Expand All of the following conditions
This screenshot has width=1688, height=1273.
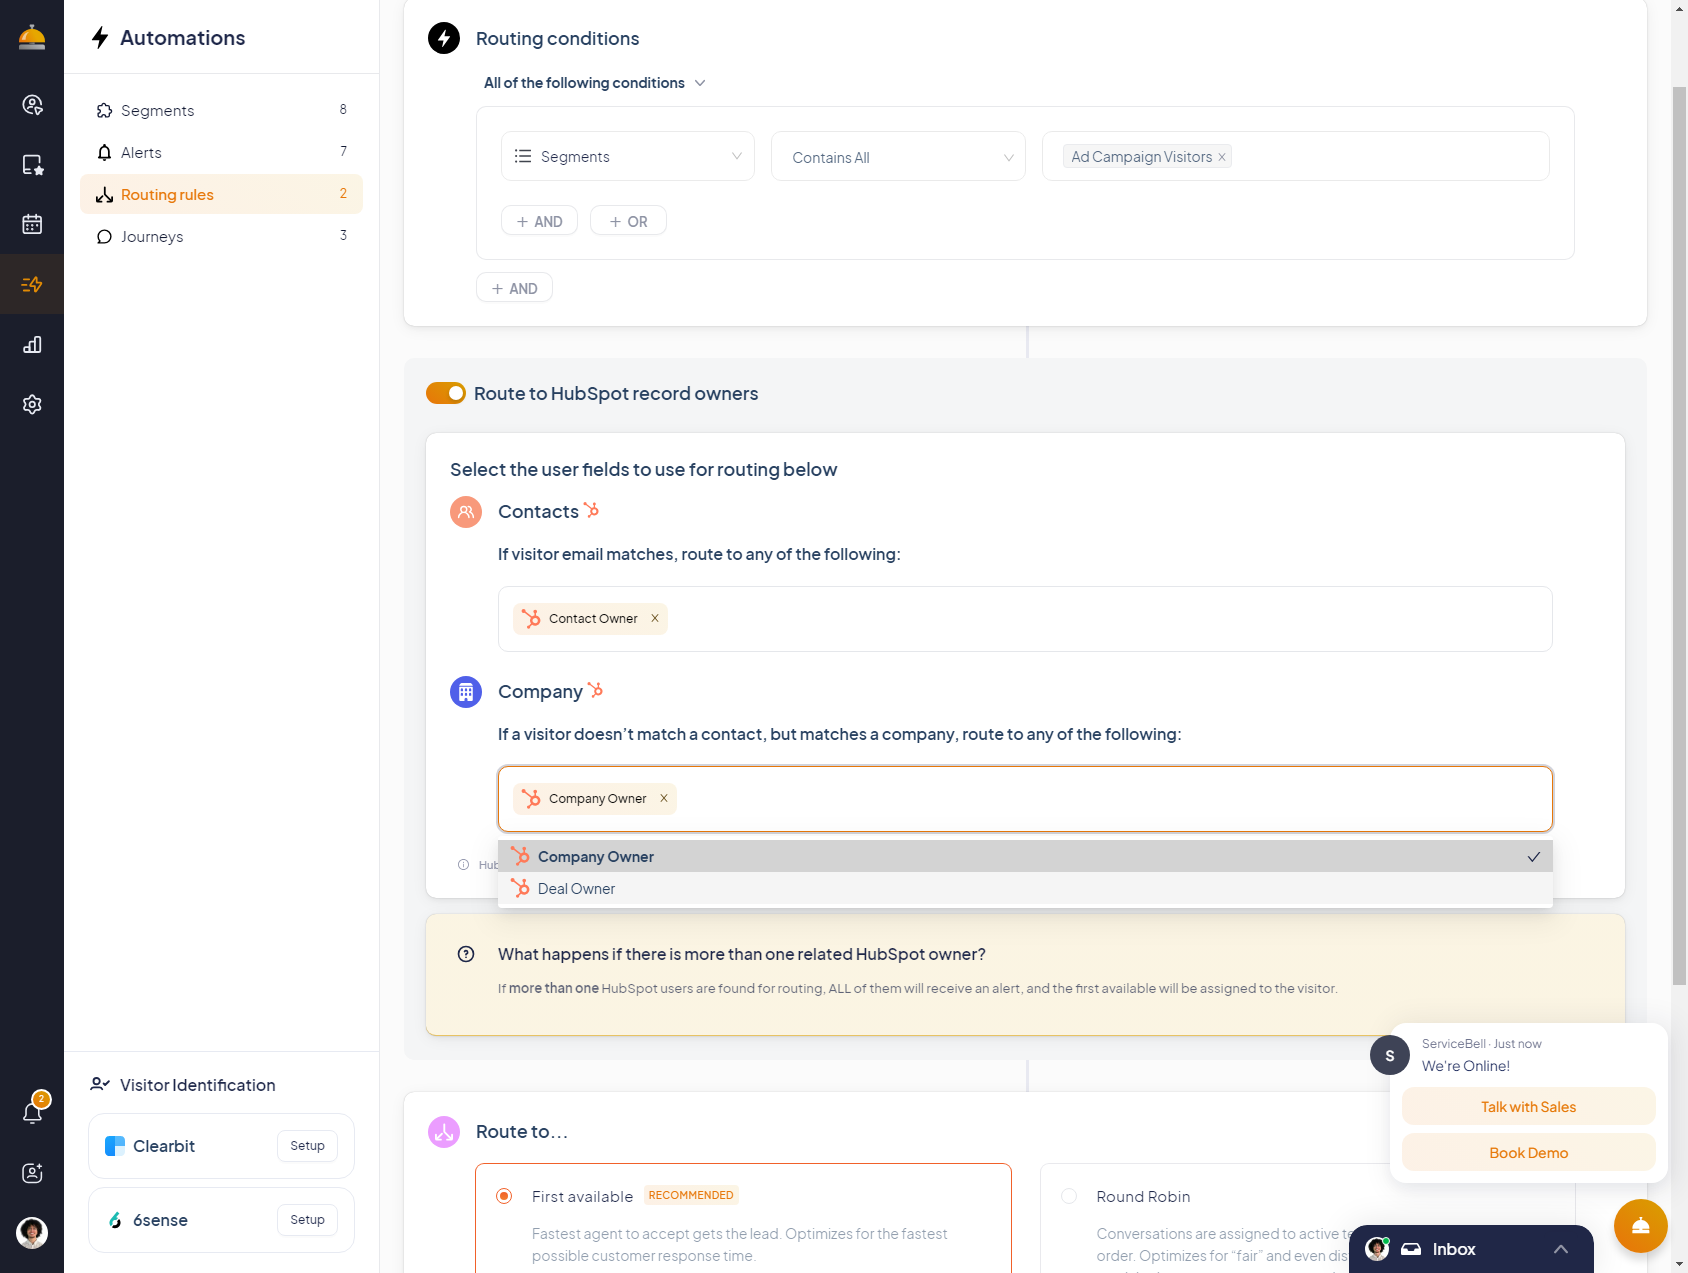(x=595, y=83)
